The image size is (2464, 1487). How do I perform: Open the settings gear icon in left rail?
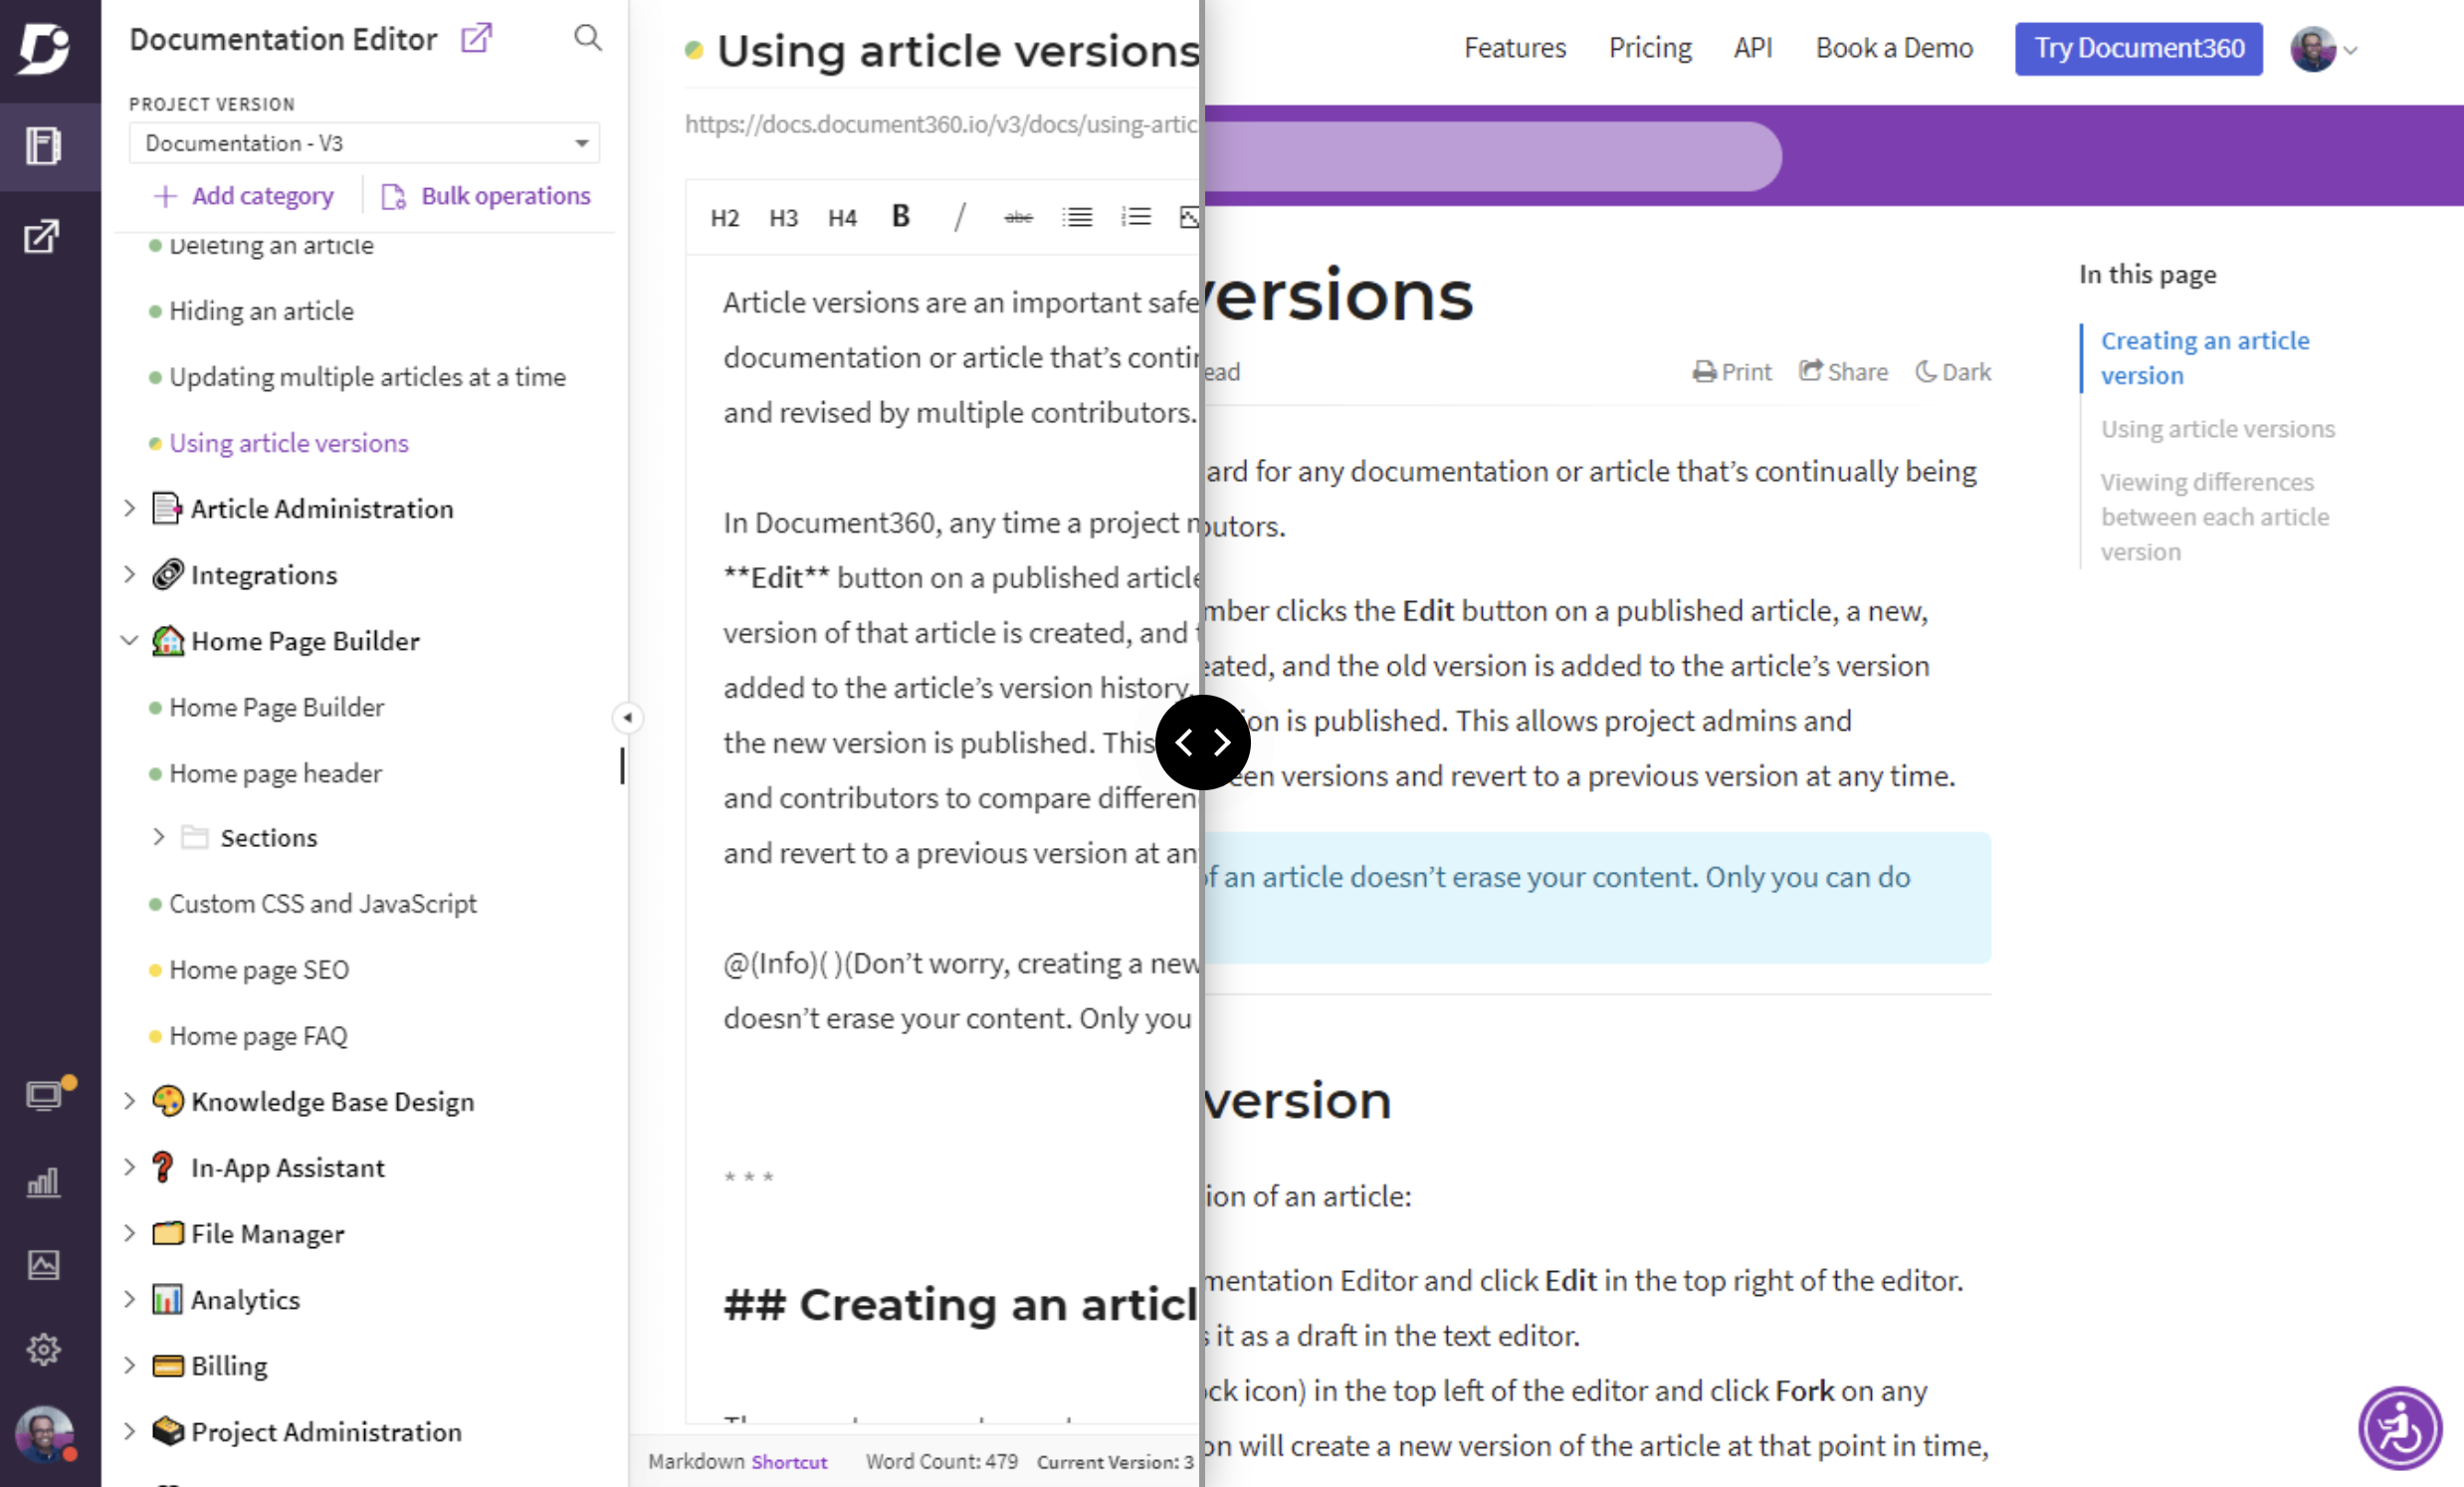[x=43, y=1349]
